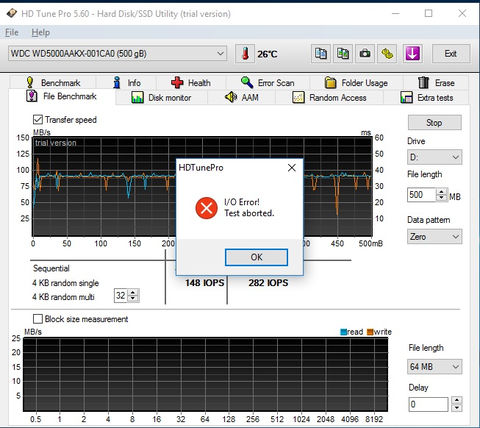Click the red error icon in dialog
This screenshot has width=480, height=428.
[x=206, y=208]
